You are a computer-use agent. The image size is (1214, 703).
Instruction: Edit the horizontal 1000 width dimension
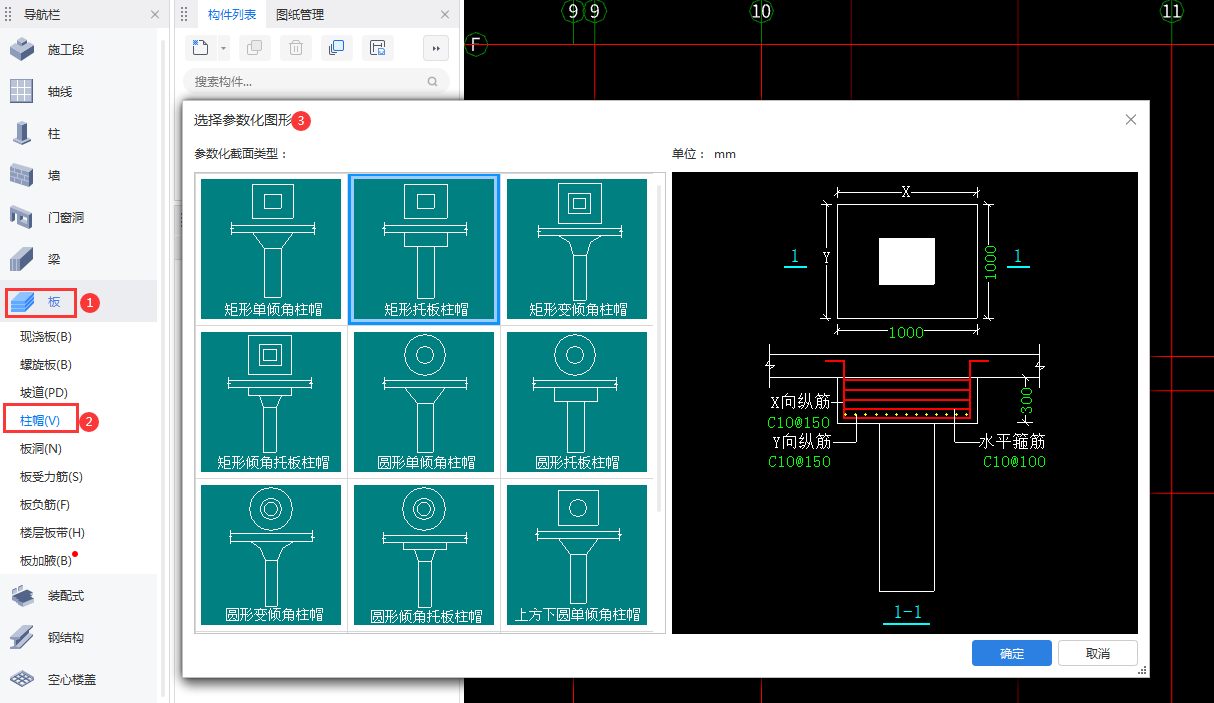[x=906, y=333]
